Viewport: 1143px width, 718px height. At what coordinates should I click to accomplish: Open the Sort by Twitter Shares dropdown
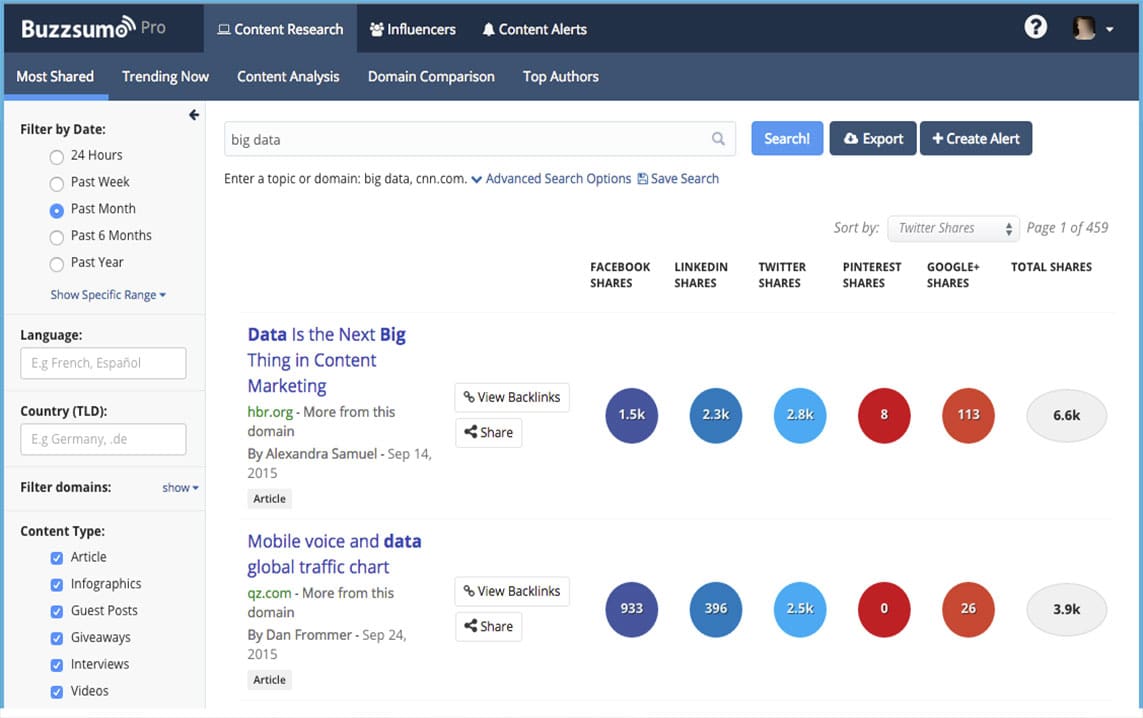[x=952, y=228]
